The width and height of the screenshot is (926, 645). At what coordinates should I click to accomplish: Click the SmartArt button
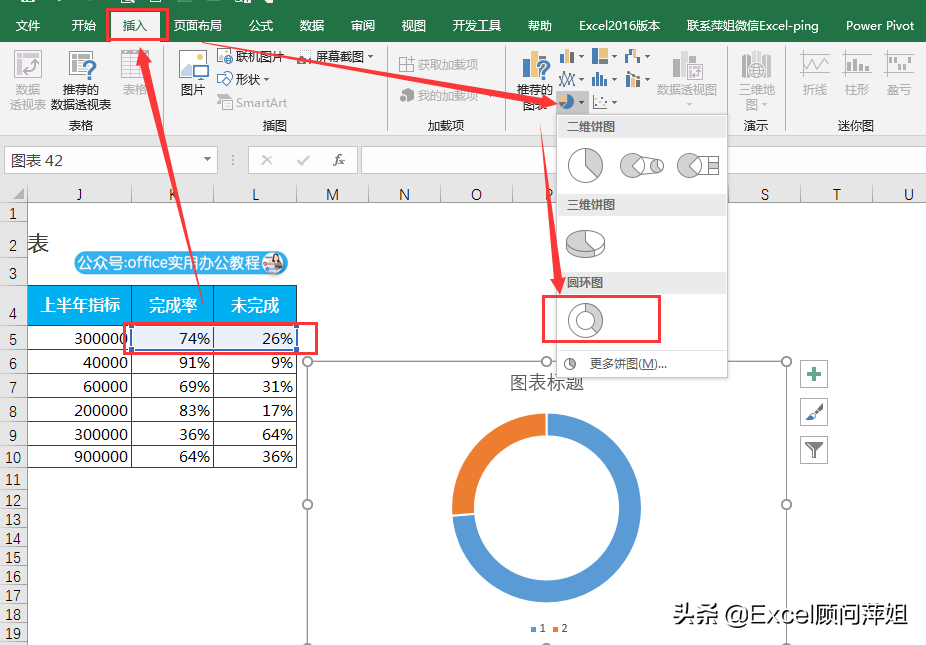tap(252, 103)
